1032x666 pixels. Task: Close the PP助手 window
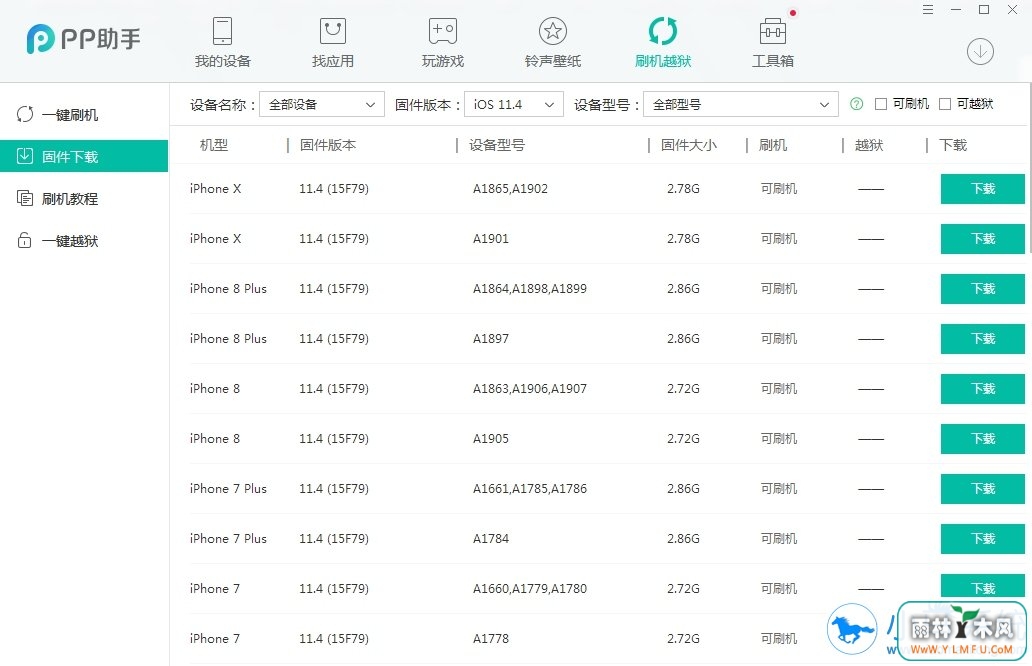[x=1012, y=10]
